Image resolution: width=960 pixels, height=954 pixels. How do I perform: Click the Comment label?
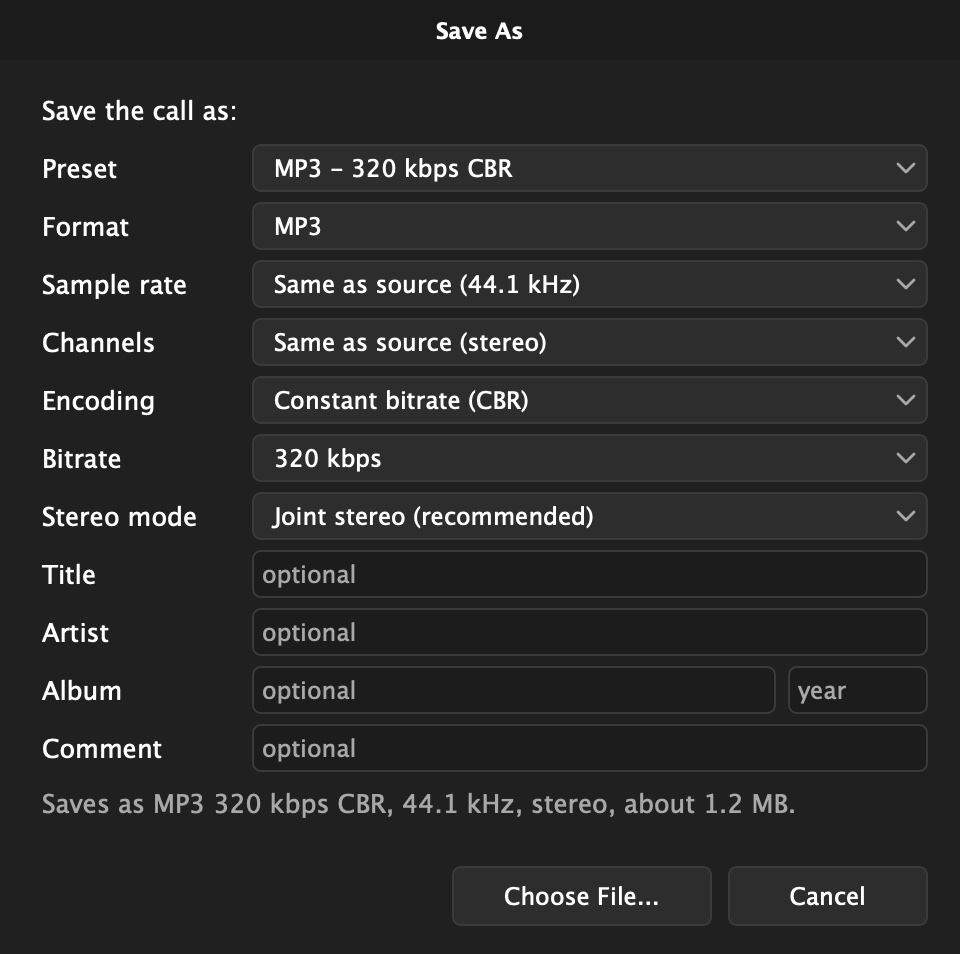pyautogui.click(x=102, y=749)
